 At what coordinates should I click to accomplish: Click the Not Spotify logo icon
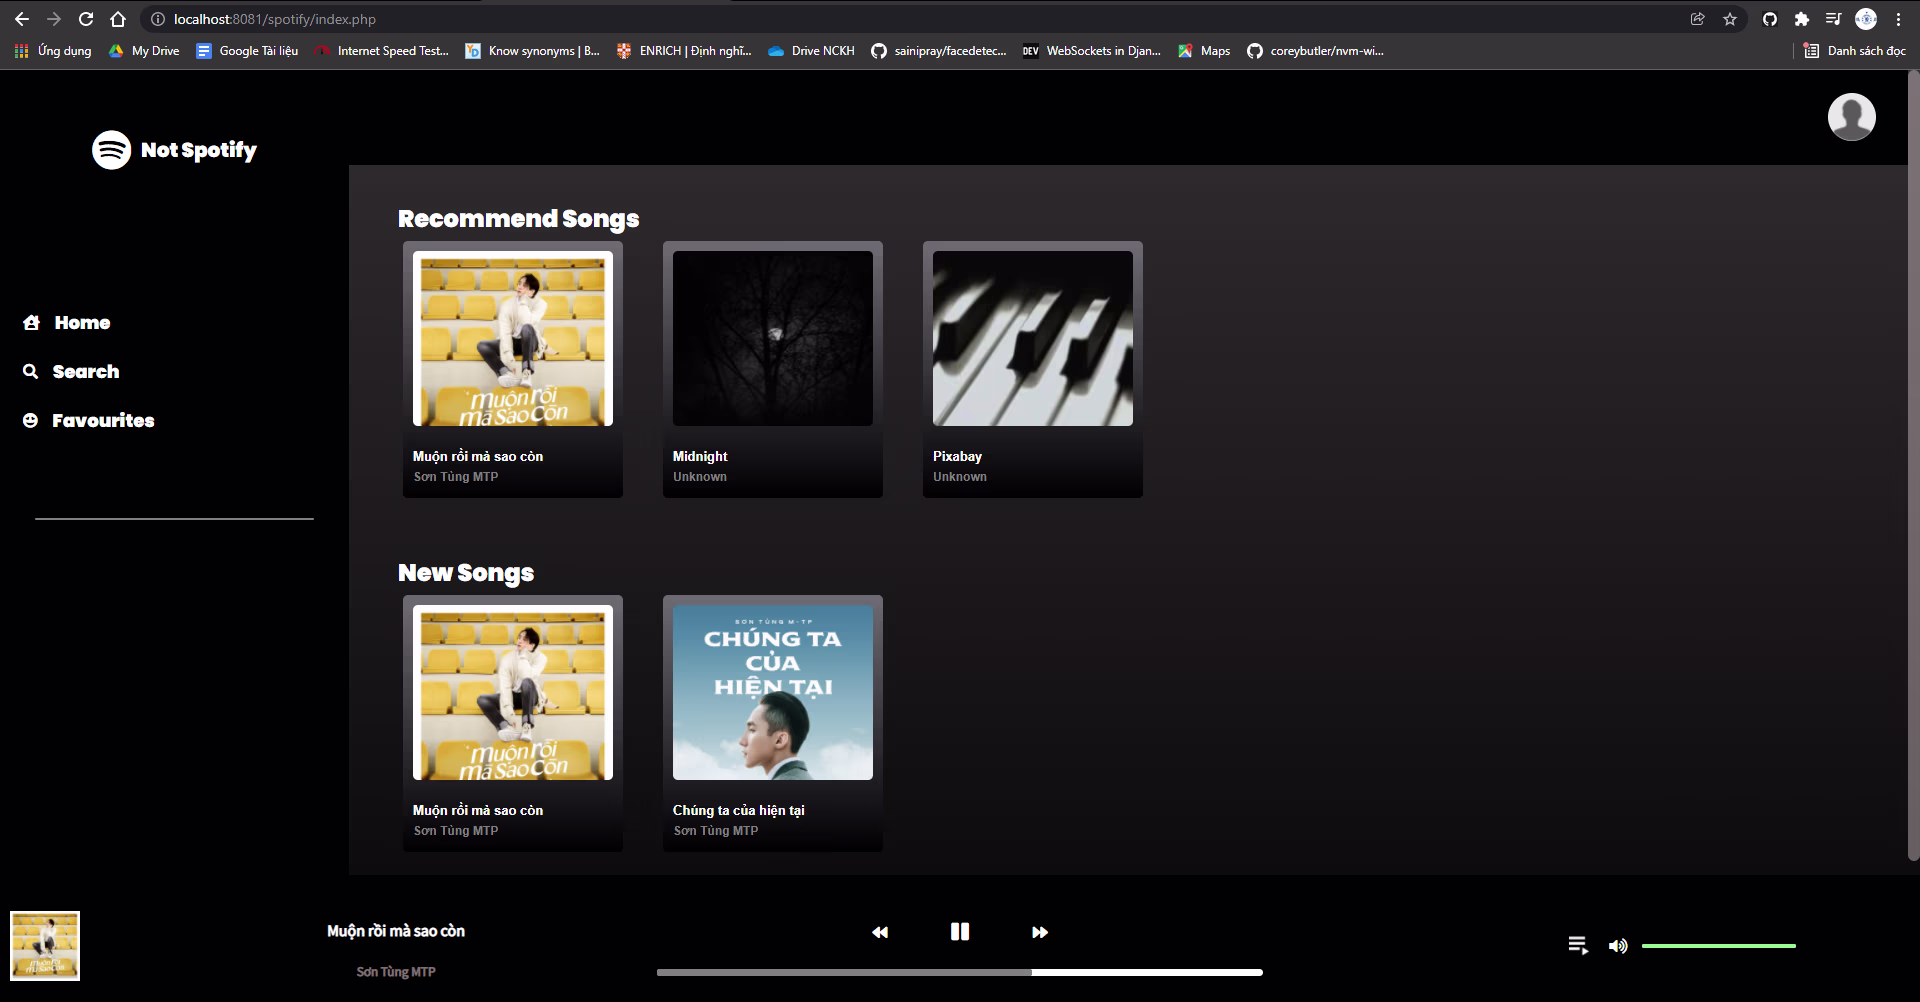click(x=111, y=150)
